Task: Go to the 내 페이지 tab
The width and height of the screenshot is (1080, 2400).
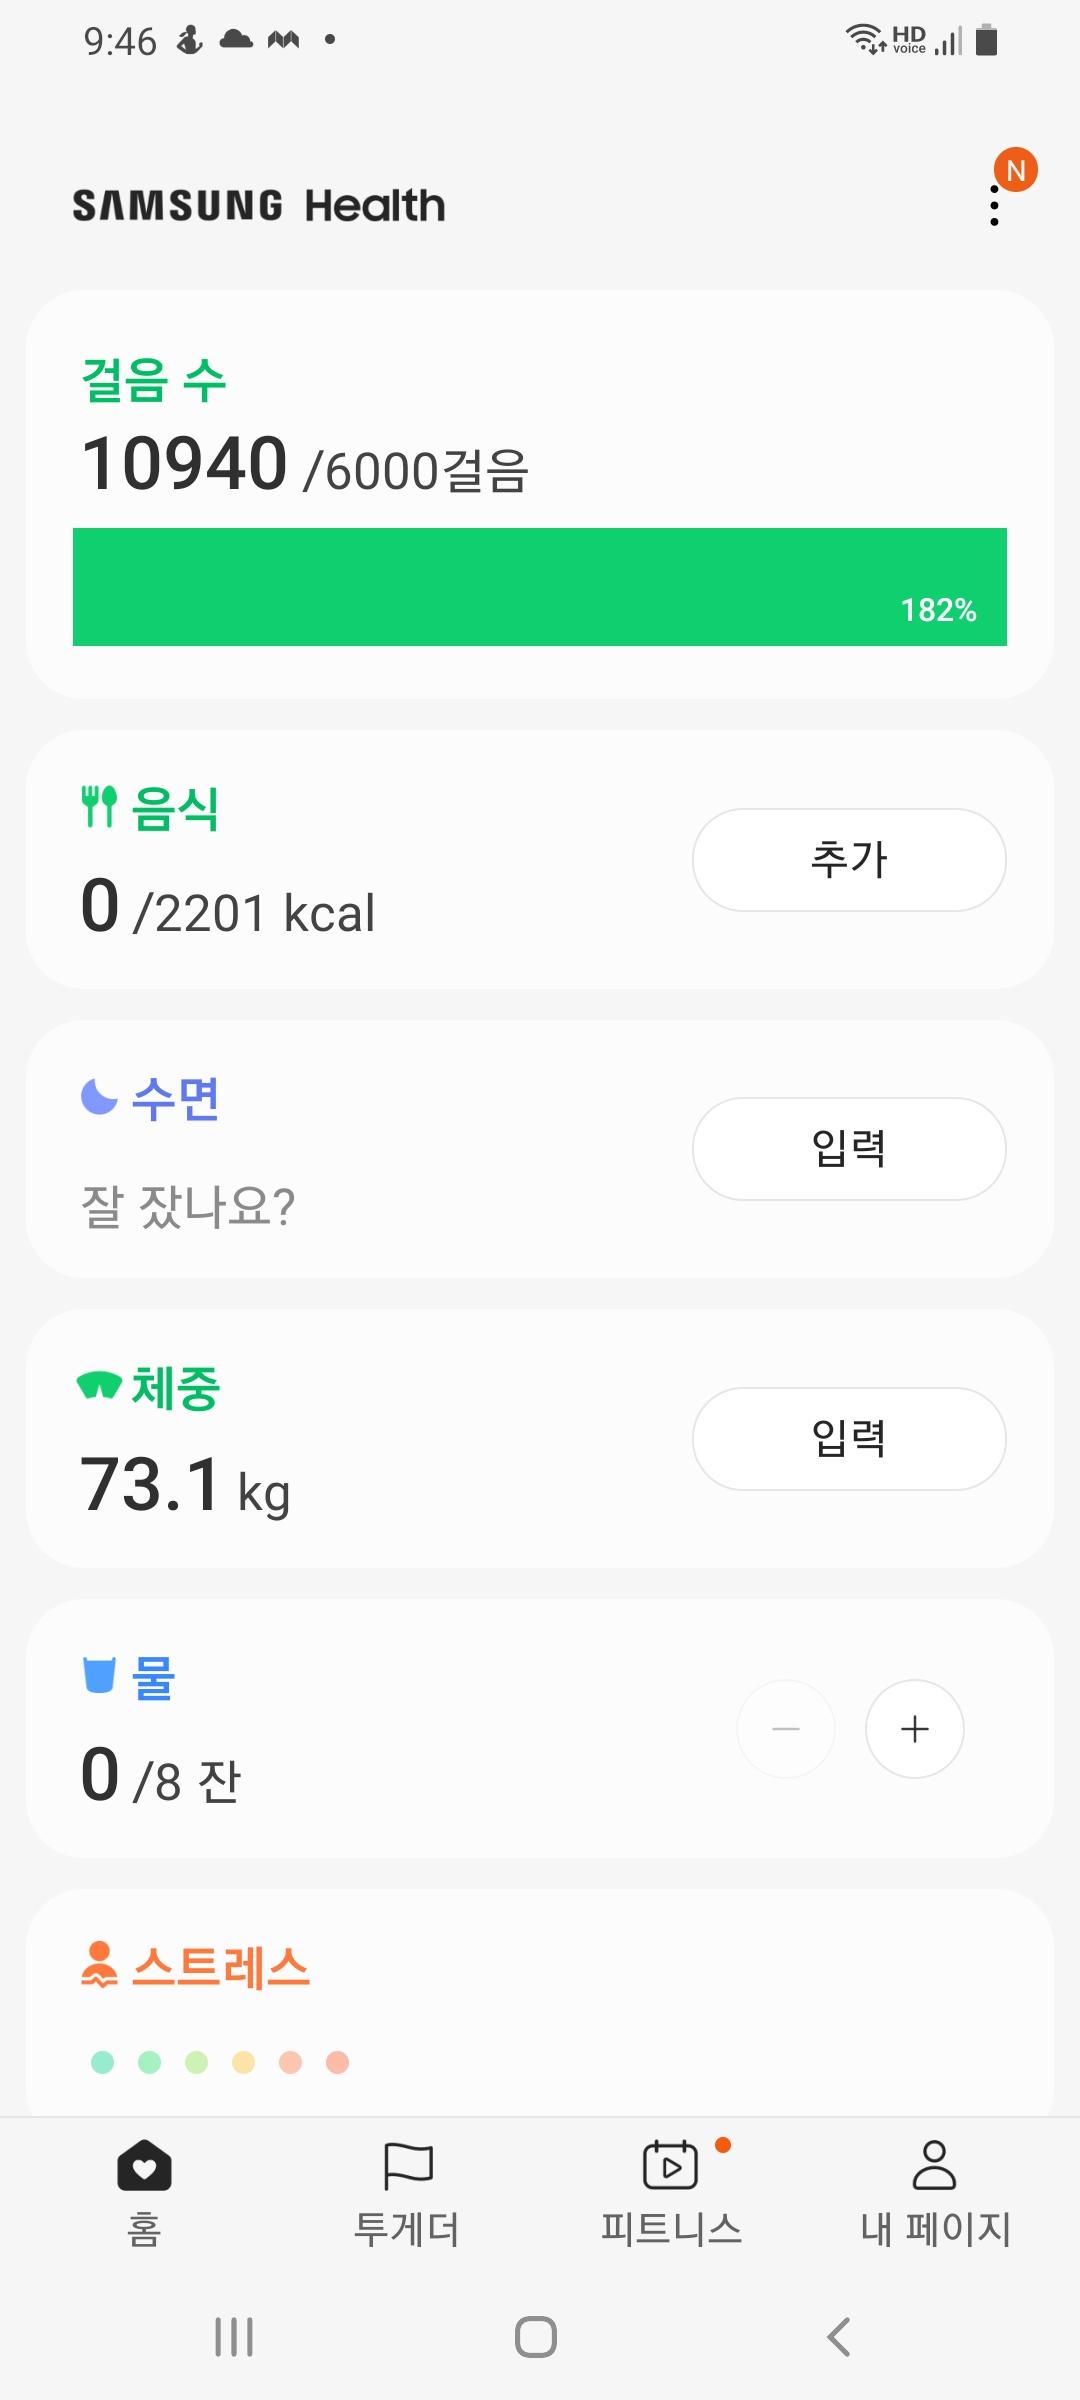Action: (935, 2190)
